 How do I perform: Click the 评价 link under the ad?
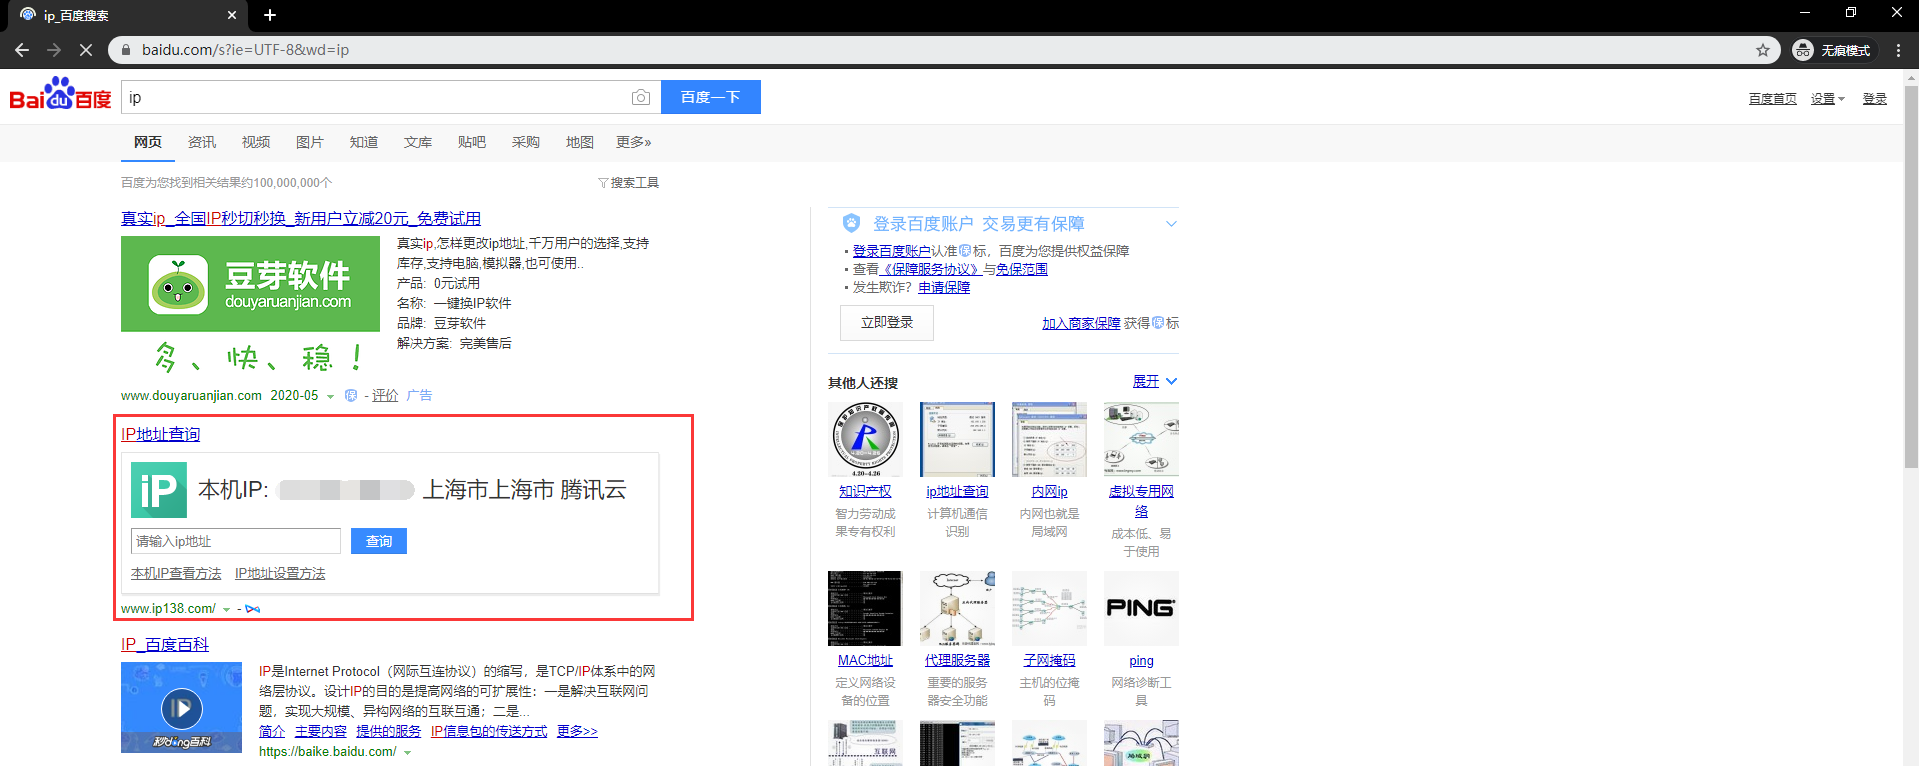pos(385,396)
